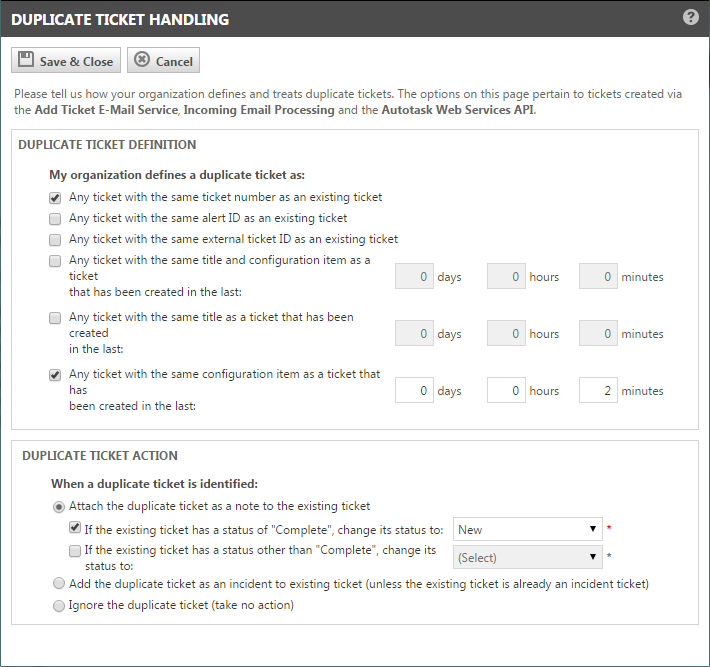Check same alert ID as existing ticket
Image resolution: width=710 pixels, height=667 pixels.
click(x=55, y=219)
